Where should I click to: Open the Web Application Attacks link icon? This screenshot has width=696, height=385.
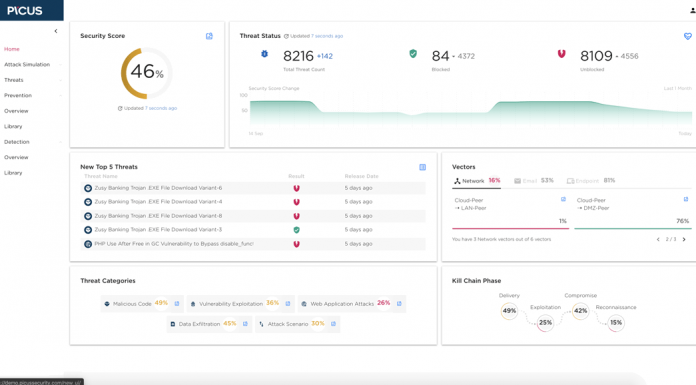pos(399,304)
